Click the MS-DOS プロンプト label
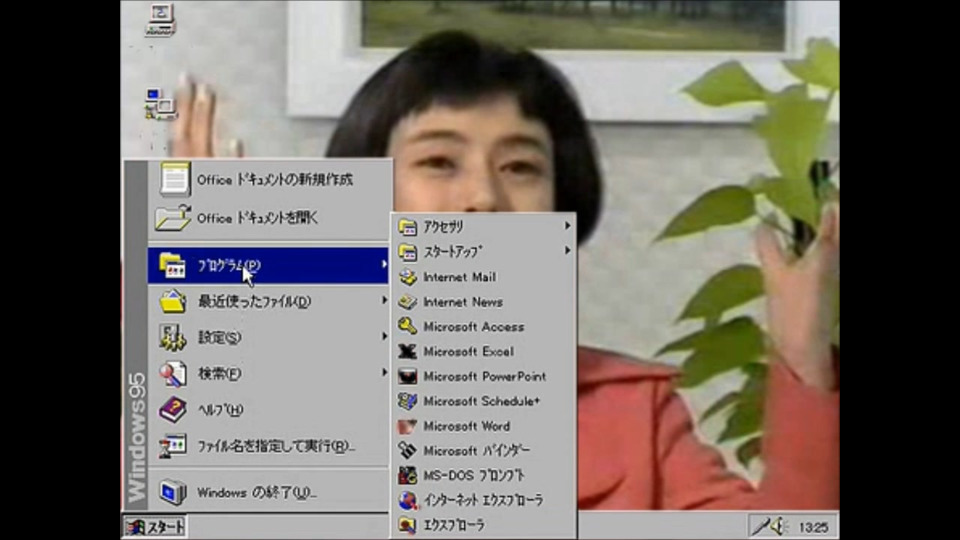The image size is (960, 540). [x=474, y=475]
